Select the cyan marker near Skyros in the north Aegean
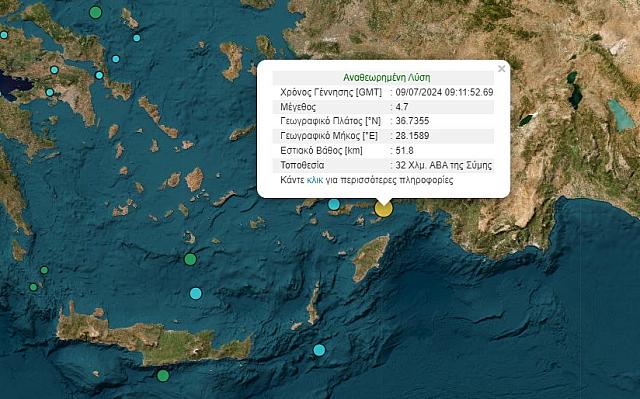 tap(137, 38)
